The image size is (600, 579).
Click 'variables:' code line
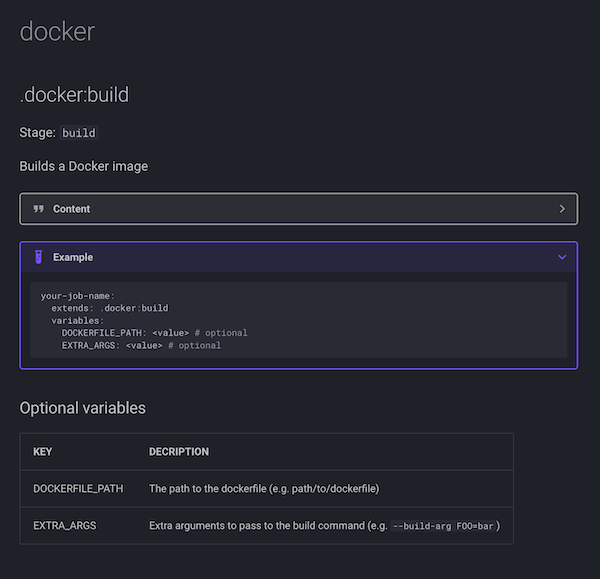[x=78, y=321]
